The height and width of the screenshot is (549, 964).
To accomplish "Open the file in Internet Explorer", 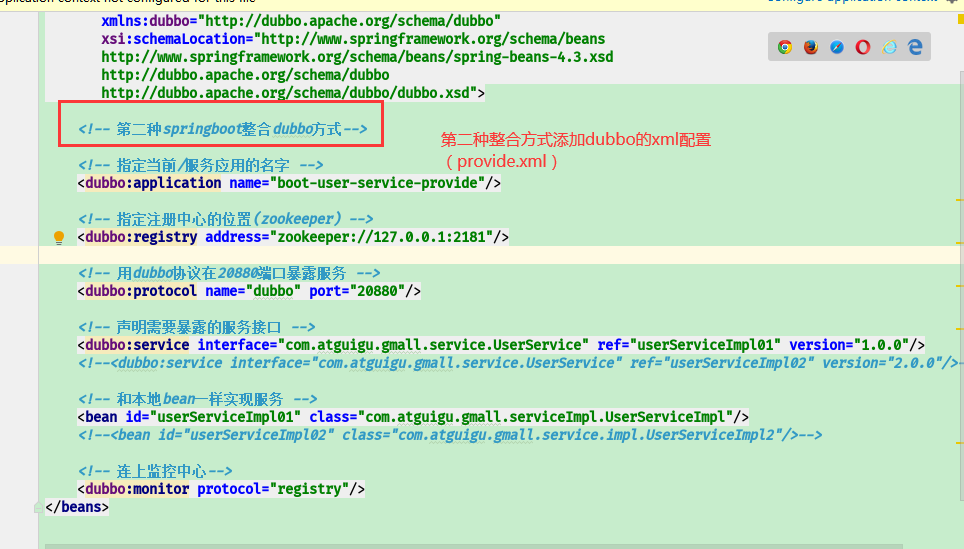I will tap(889, 47).
